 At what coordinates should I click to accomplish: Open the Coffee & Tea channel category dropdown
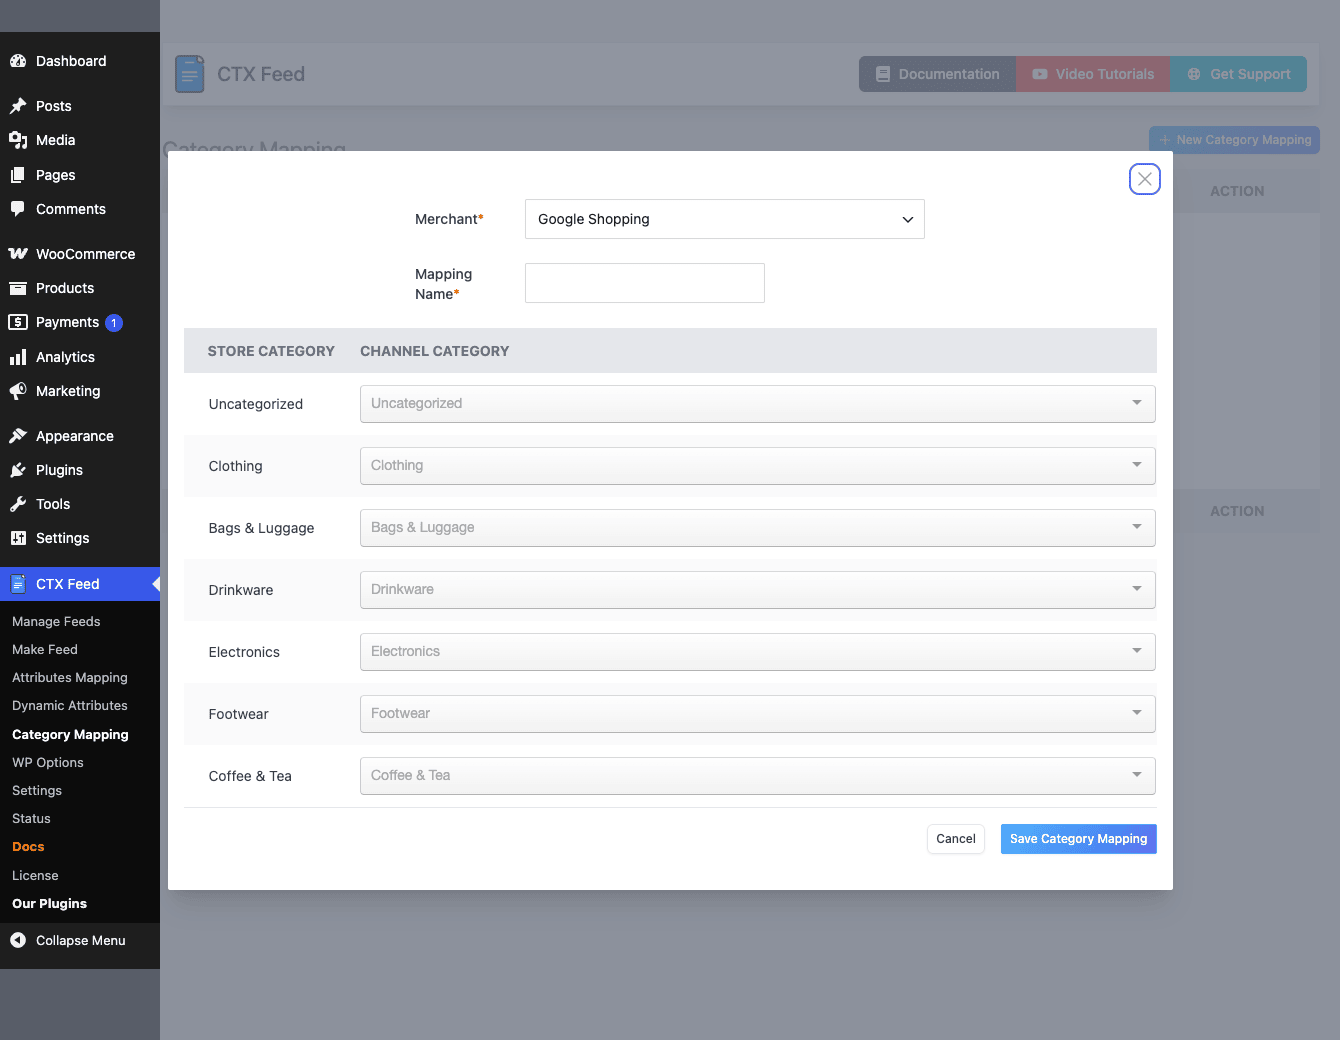pos(758,776)
